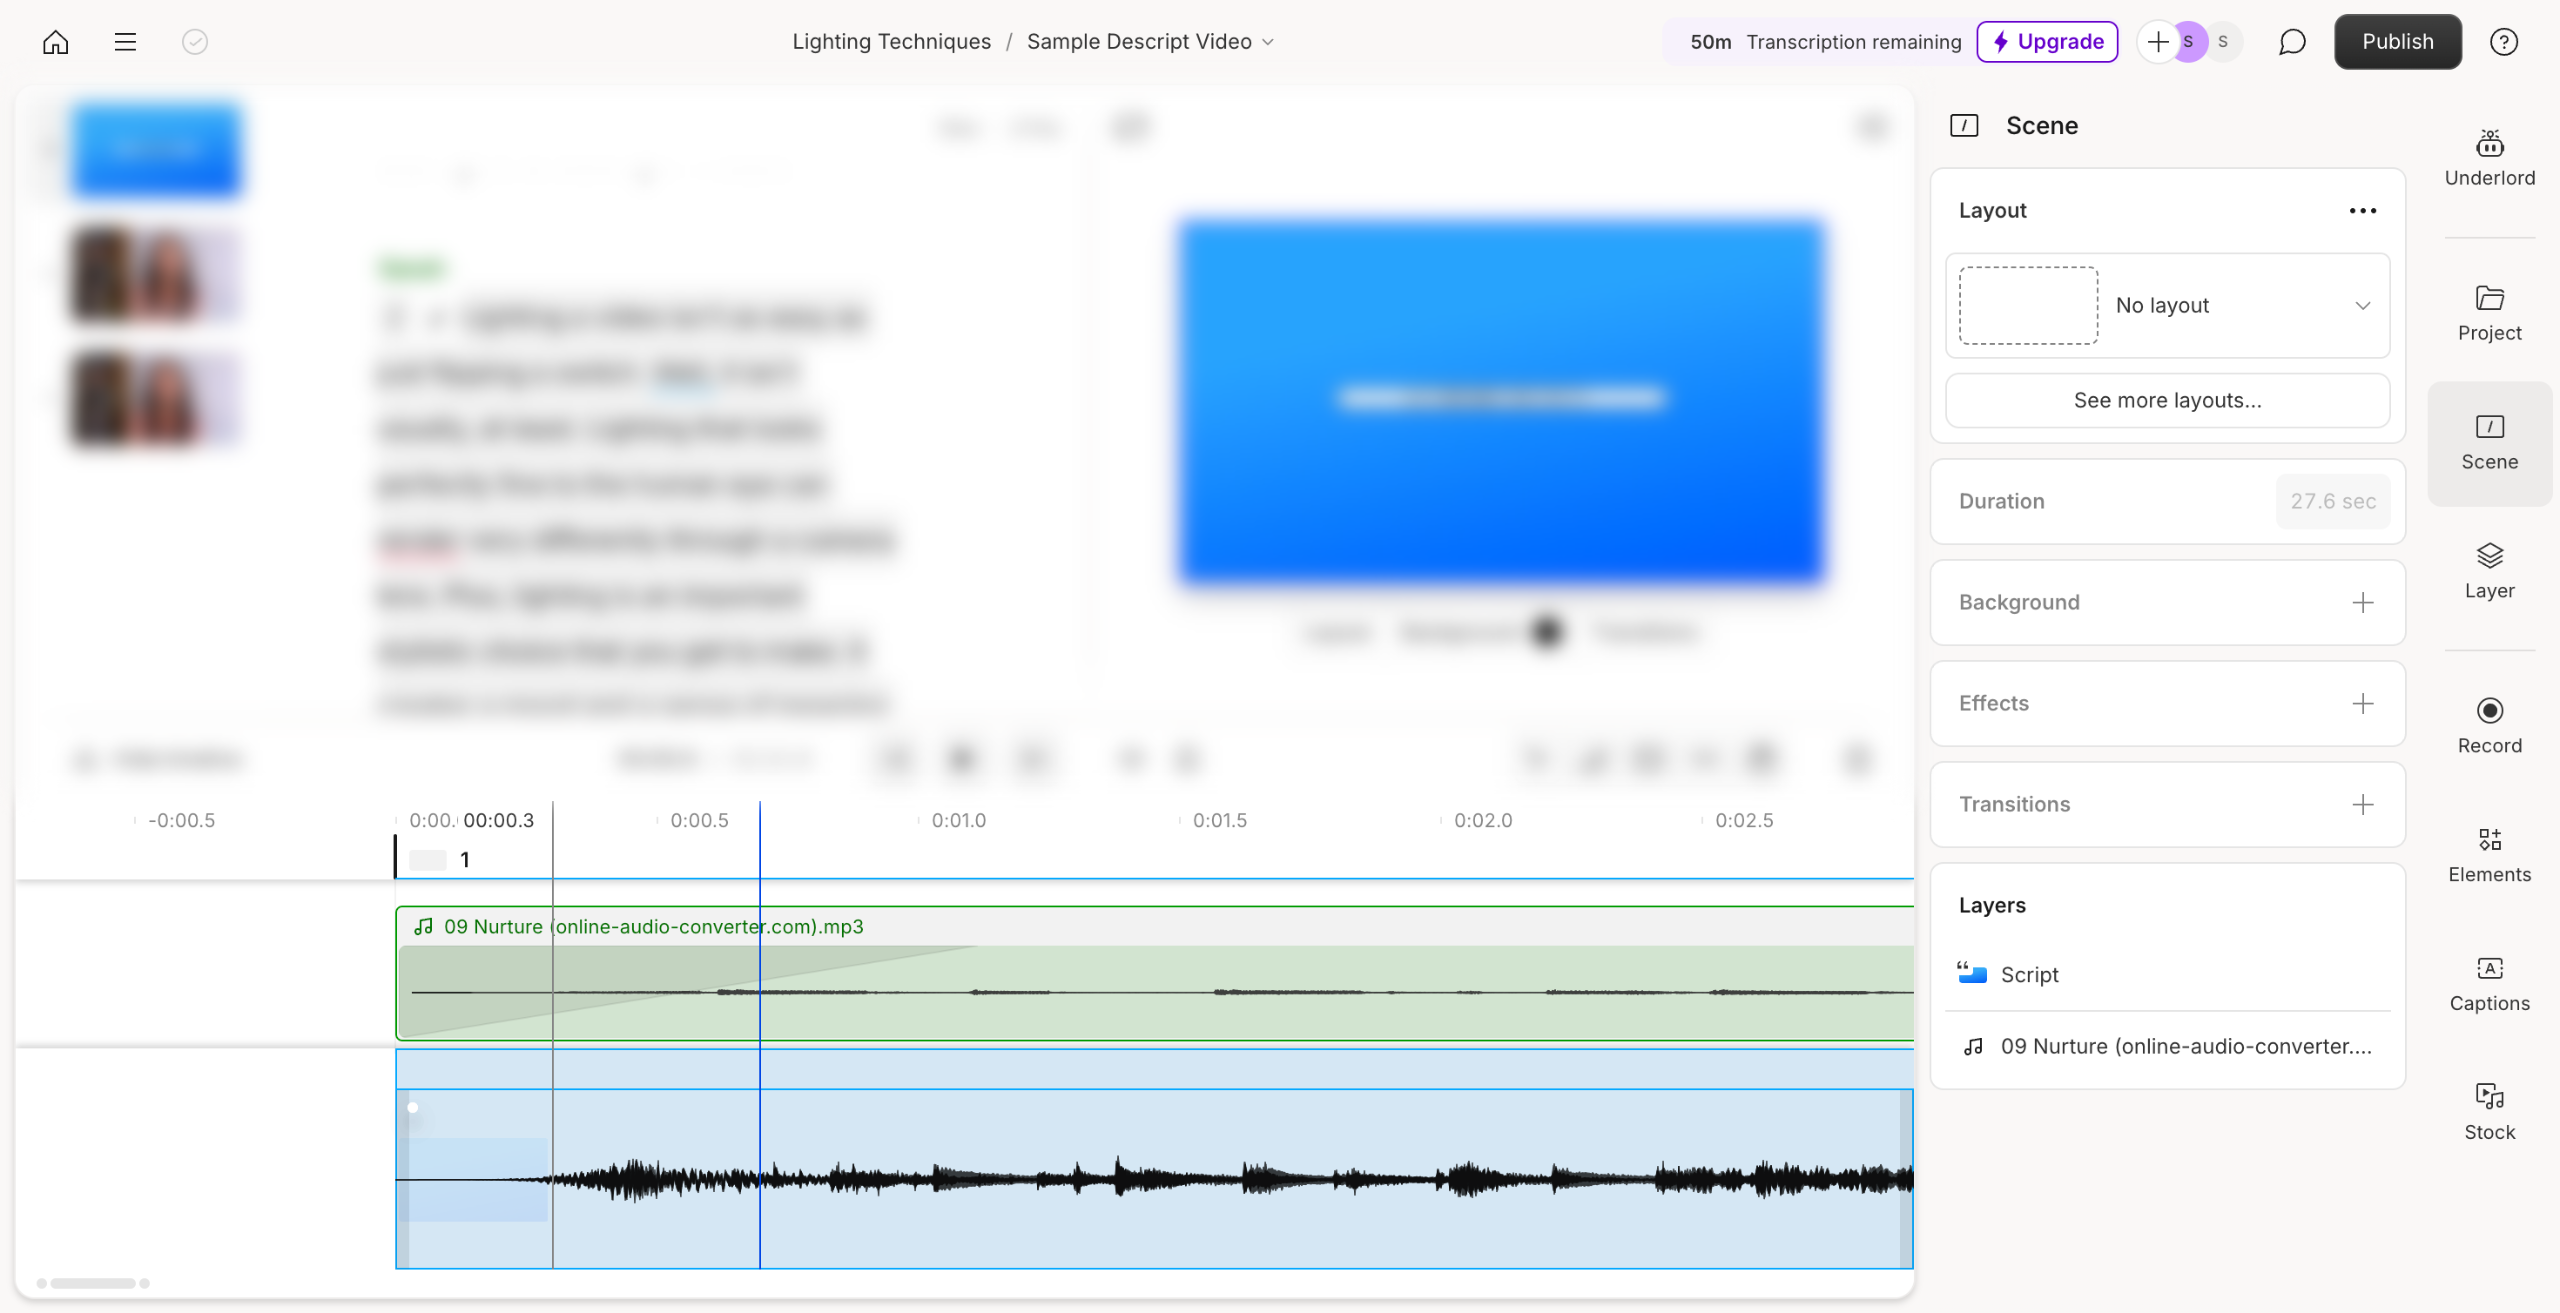Open the Captions panel
This screenshot has height=1313, width=2560.
2489,984
